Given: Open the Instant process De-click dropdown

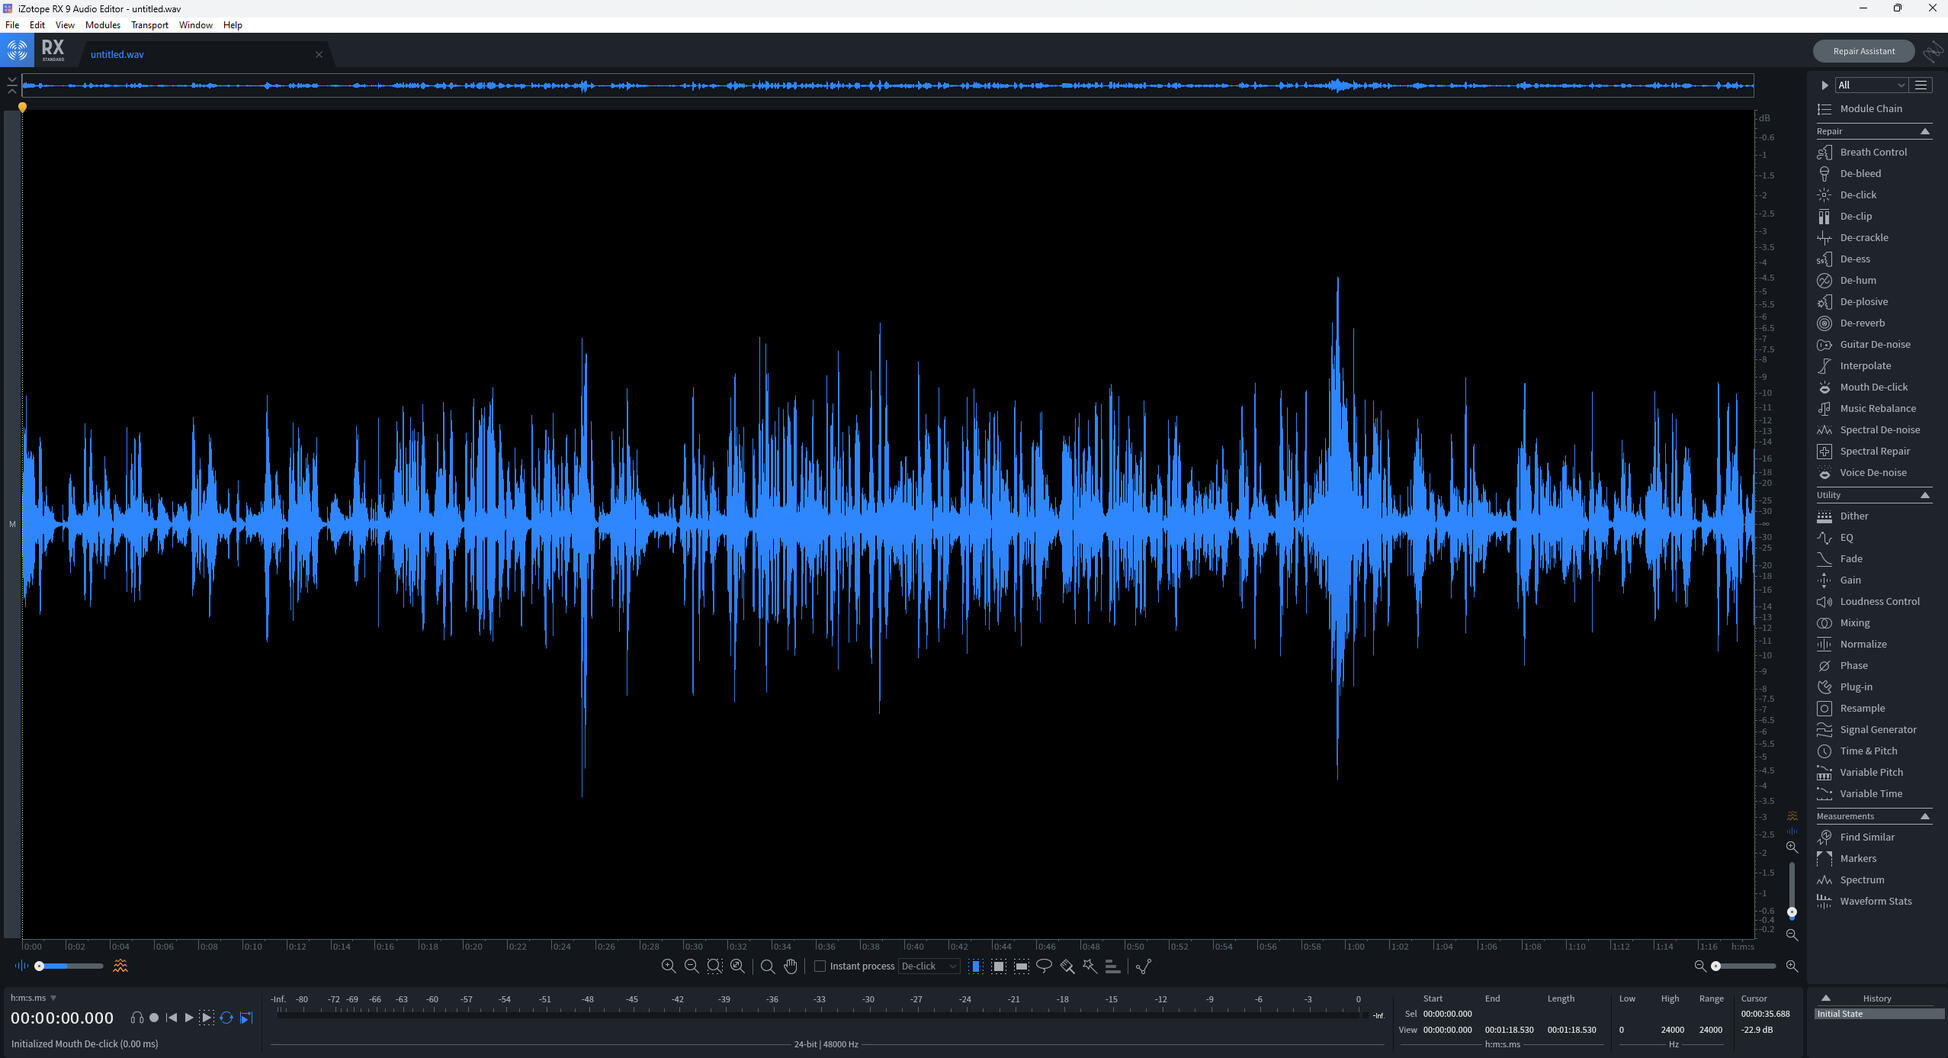Looking at the screenshot, I should pos(929,966).
